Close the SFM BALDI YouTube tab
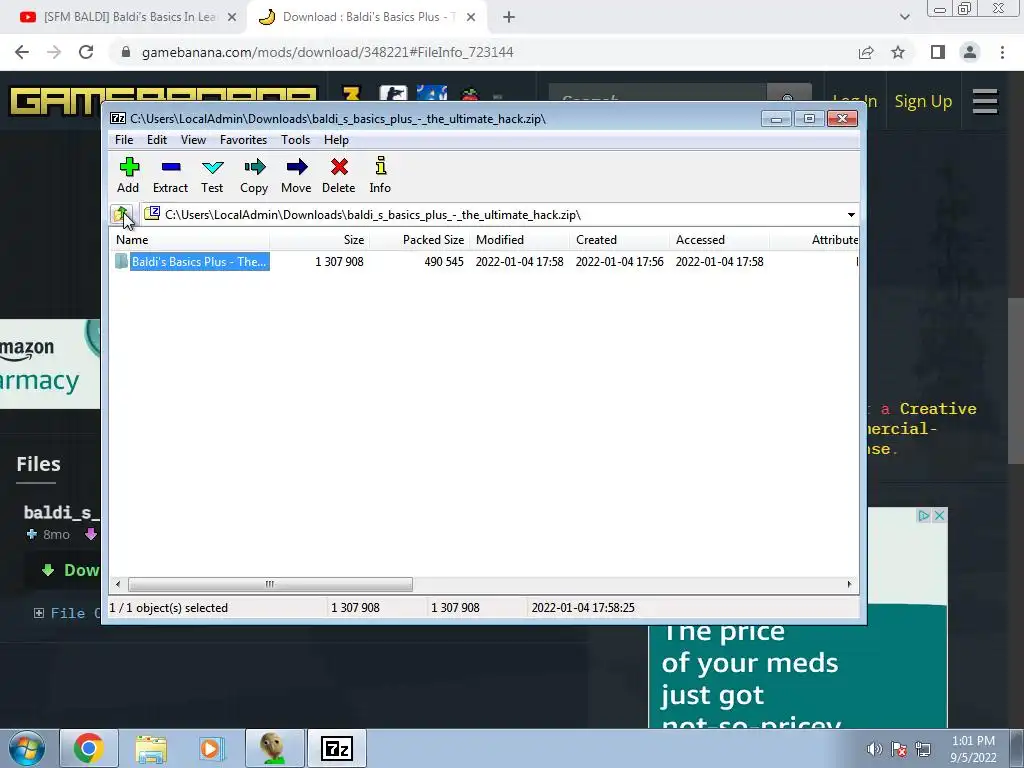Image resolution: width=1024 pixels, height=768 pixels. [x=232, y=17]
